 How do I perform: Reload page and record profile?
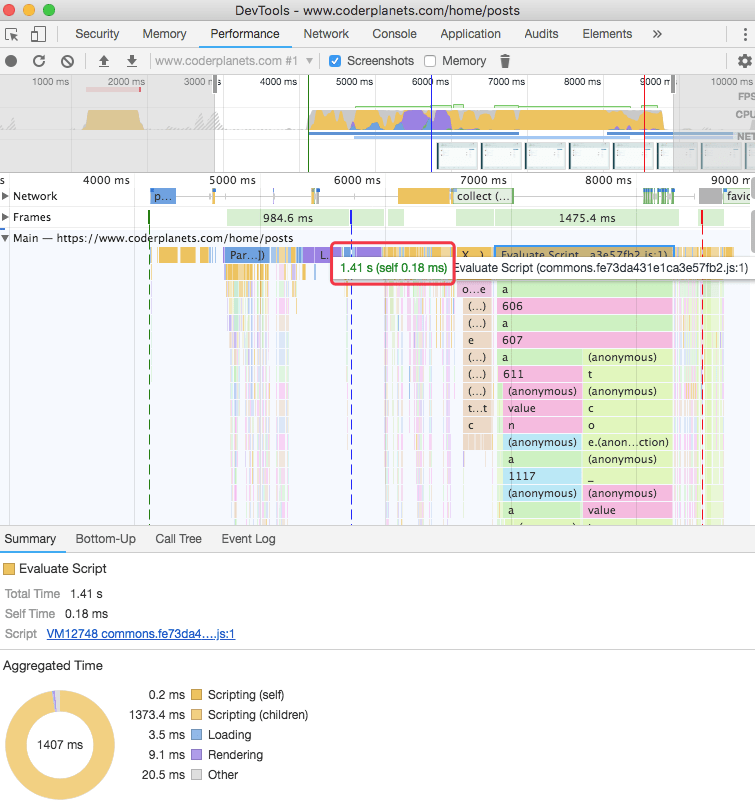point(39,61)
